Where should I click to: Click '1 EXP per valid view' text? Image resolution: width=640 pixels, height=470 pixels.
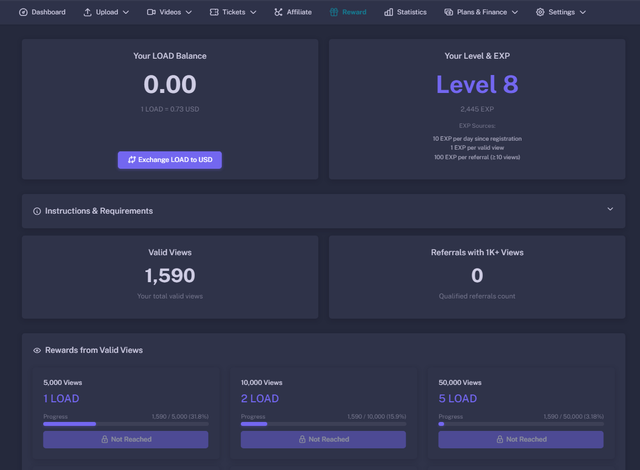(x=477, y=148)
